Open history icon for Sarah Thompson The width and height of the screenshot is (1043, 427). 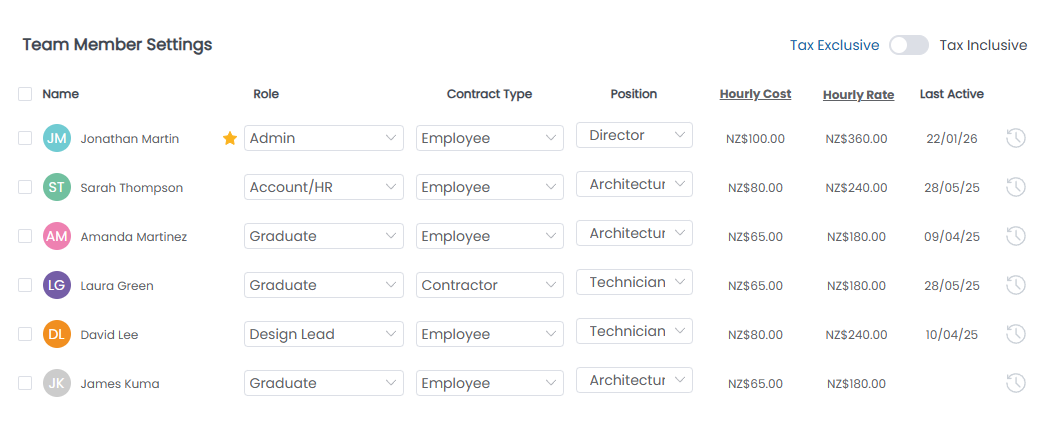(x=1016, y=188)
